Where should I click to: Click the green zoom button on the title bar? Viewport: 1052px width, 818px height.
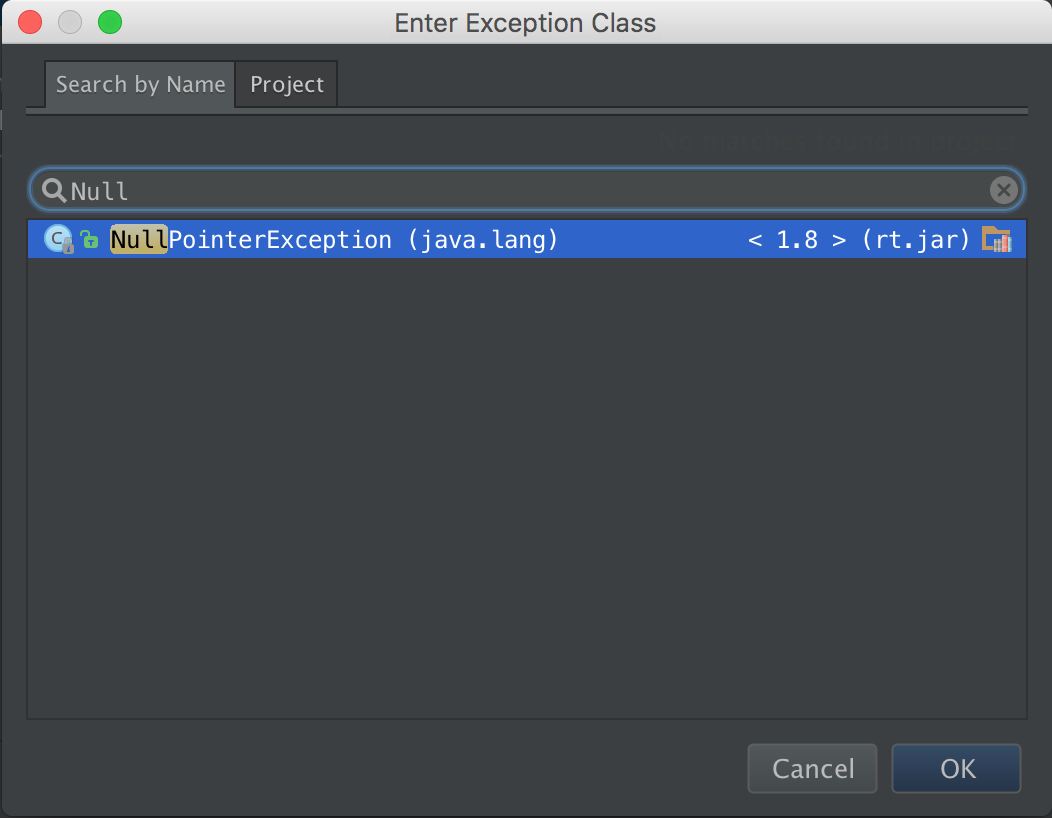[110, 22]
